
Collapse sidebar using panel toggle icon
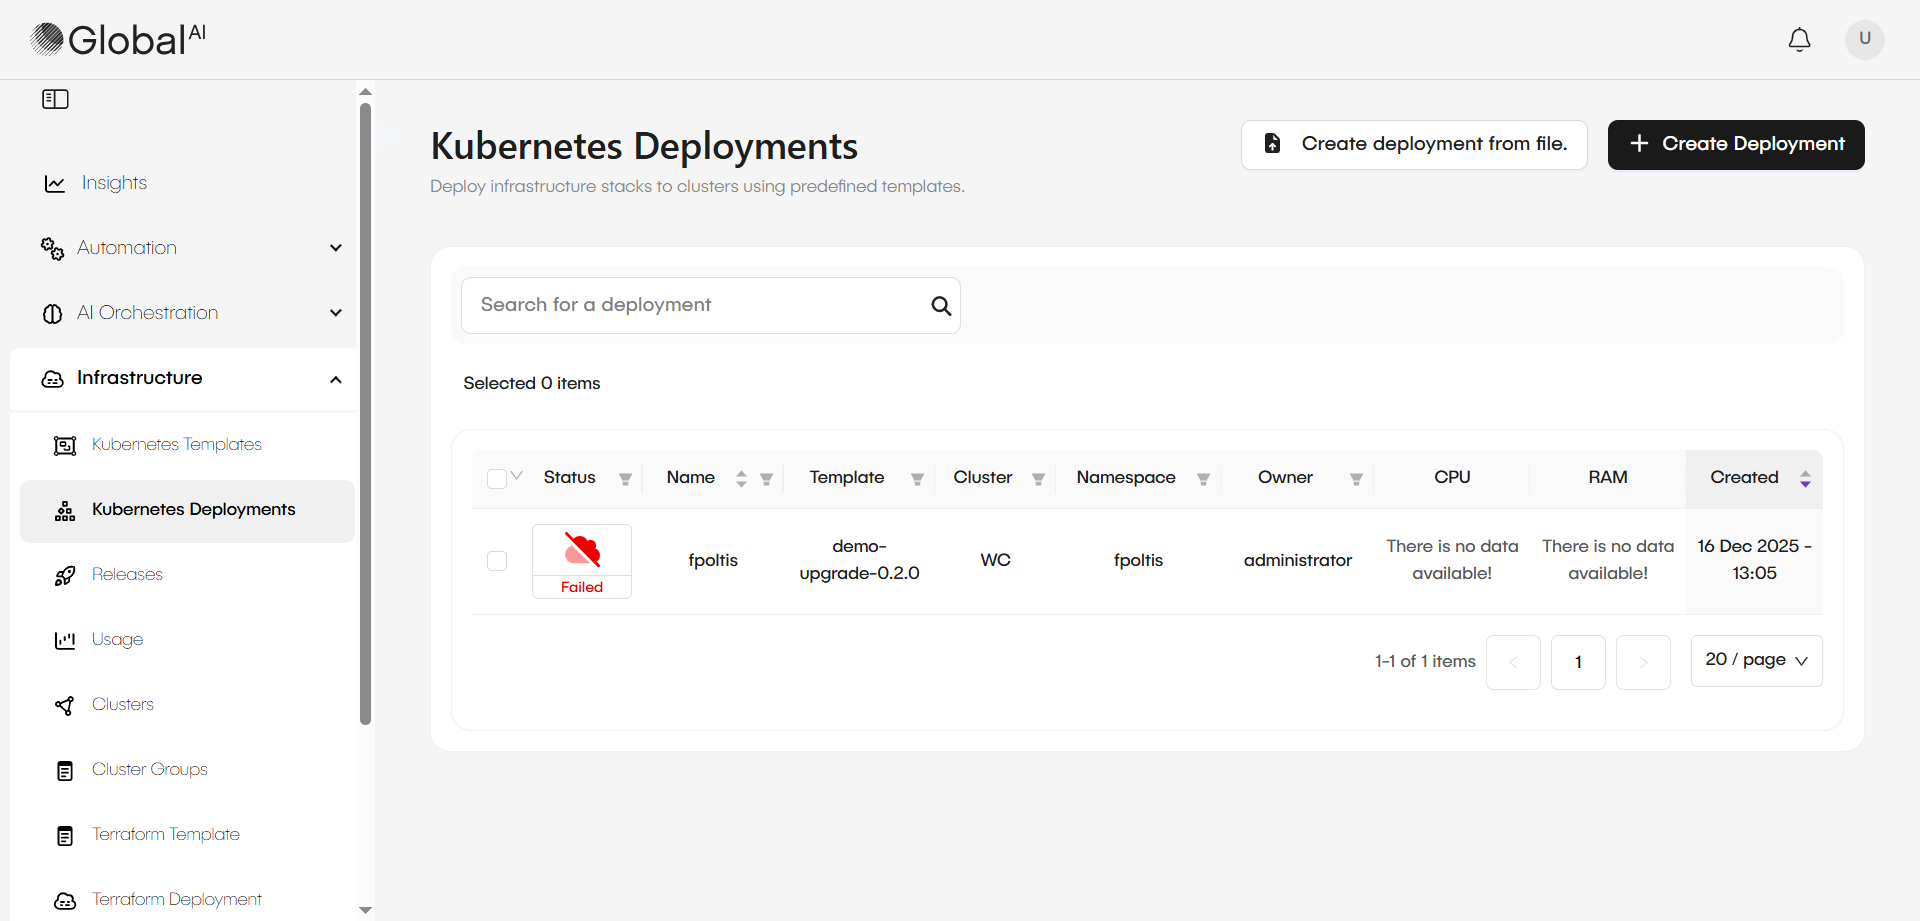(x=55, y=99)
